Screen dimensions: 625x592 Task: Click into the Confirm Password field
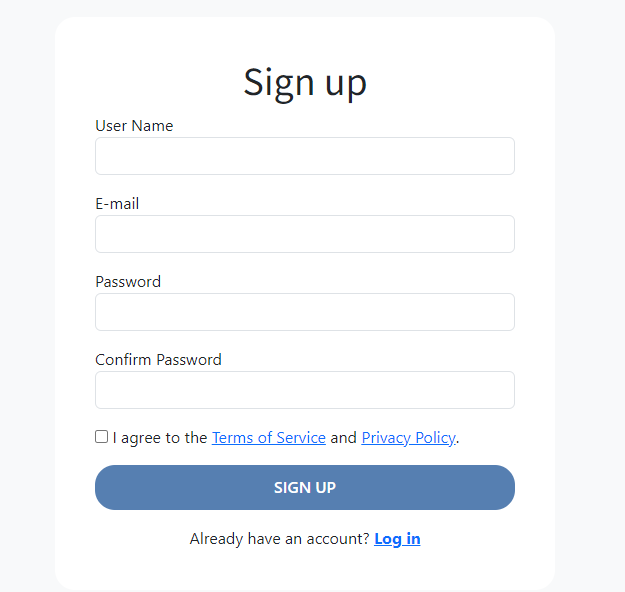click(x=304, y=390)
